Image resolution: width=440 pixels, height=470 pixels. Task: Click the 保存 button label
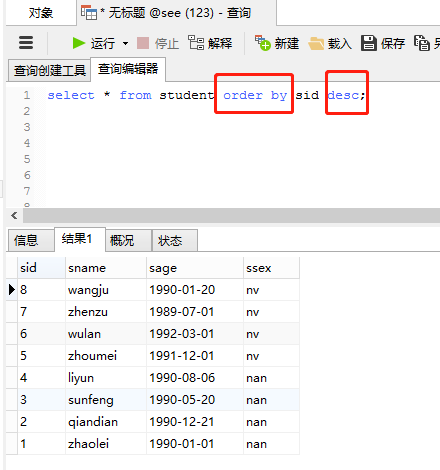click(393, 43)
